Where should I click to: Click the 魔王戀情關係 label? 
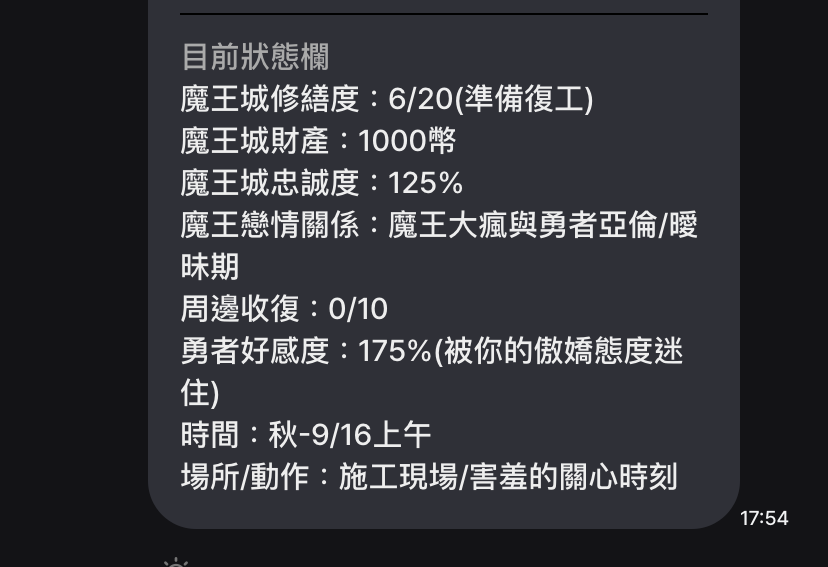point(270,225)
